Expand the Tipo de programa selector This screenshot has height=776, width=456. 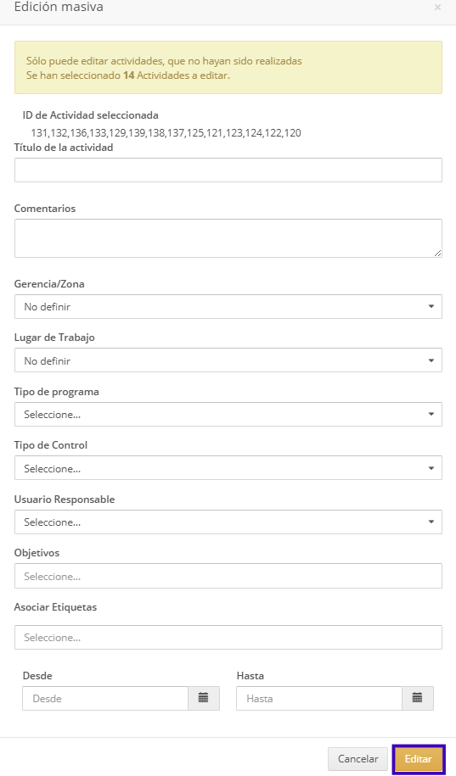coord(228,414)
